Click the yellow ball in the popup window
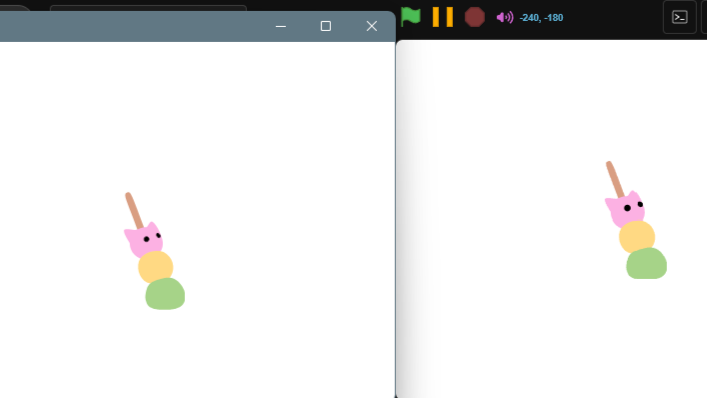The height and width of the screenshot is (398, 707). pyautogui.click(x=156, y=267)
